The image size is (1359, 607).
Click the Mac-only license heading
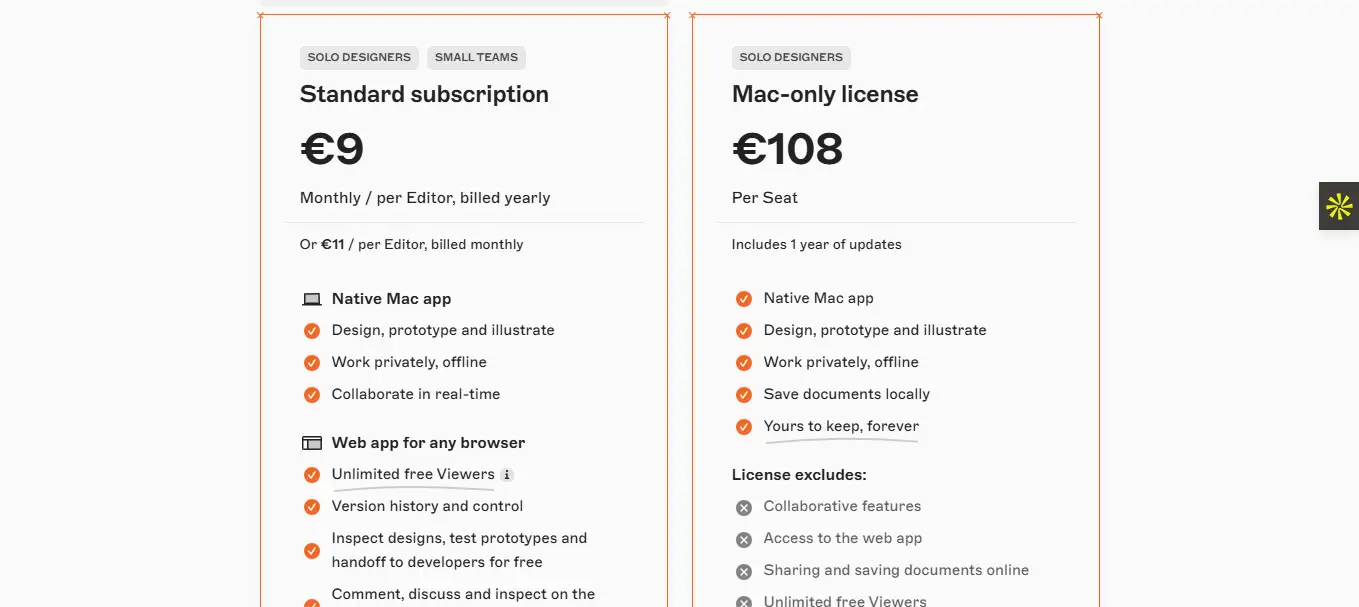(x=825, y=94)
